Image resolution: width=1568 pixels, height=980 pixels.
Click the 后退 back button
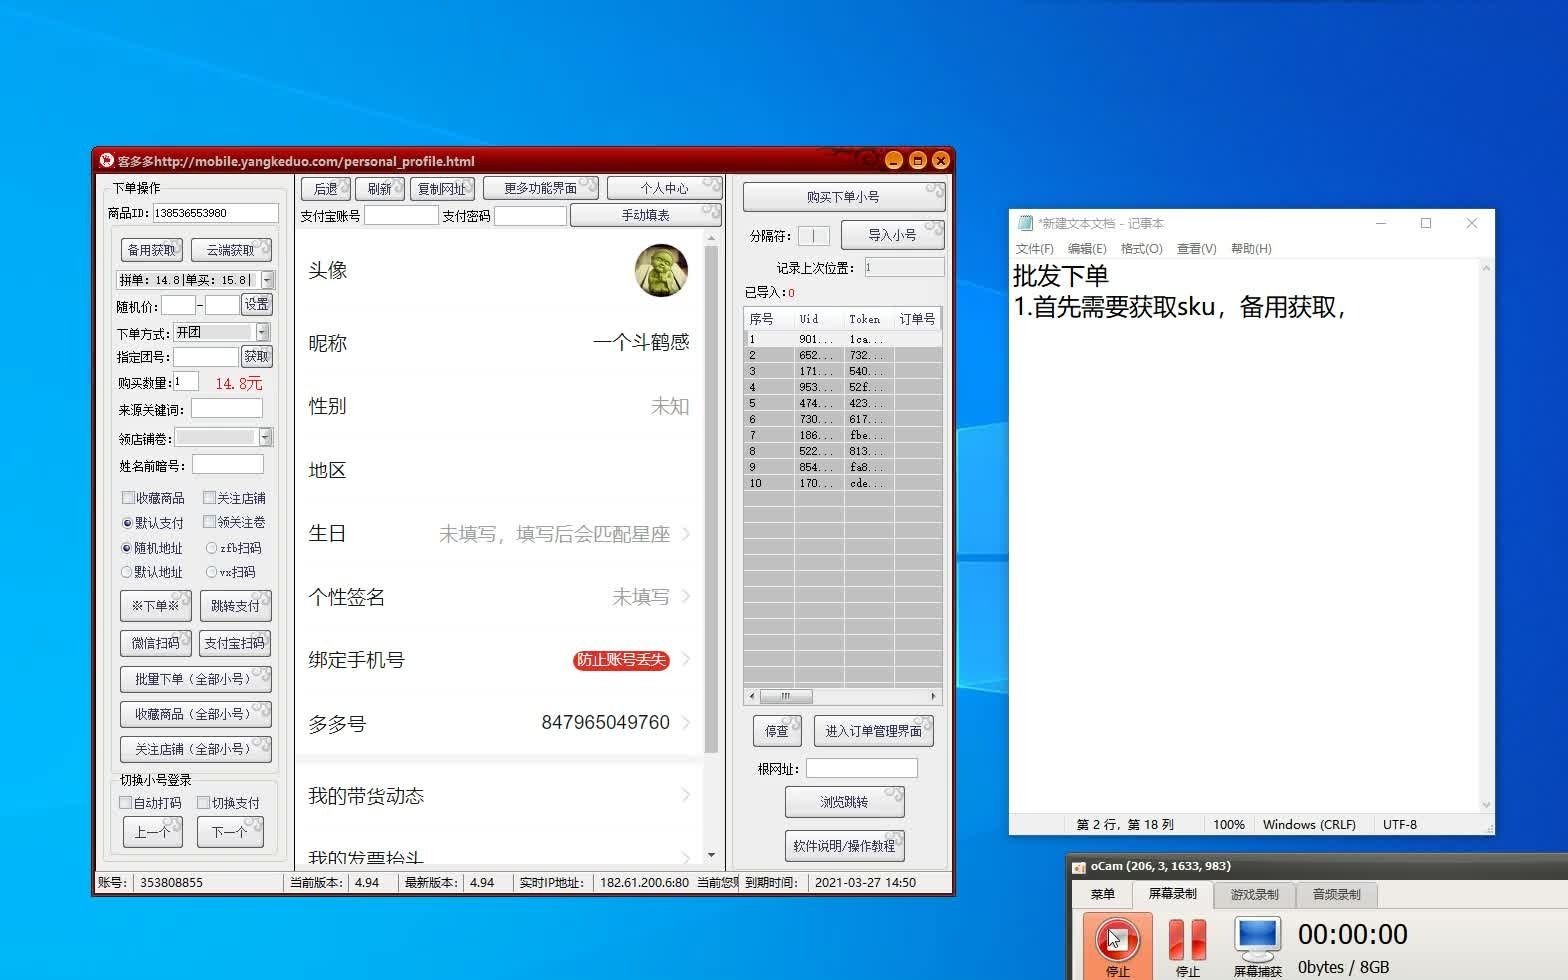tap(326, 188)
